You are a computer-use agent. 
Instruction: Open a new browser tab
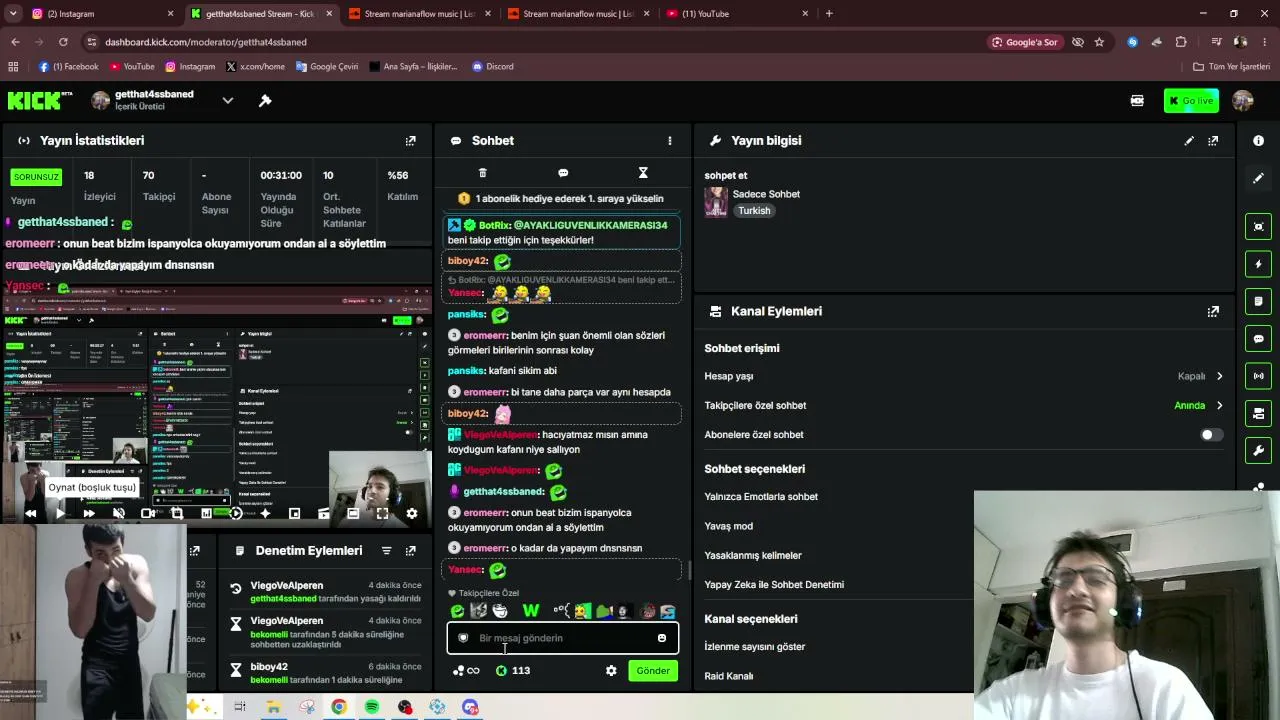point(829,14)
